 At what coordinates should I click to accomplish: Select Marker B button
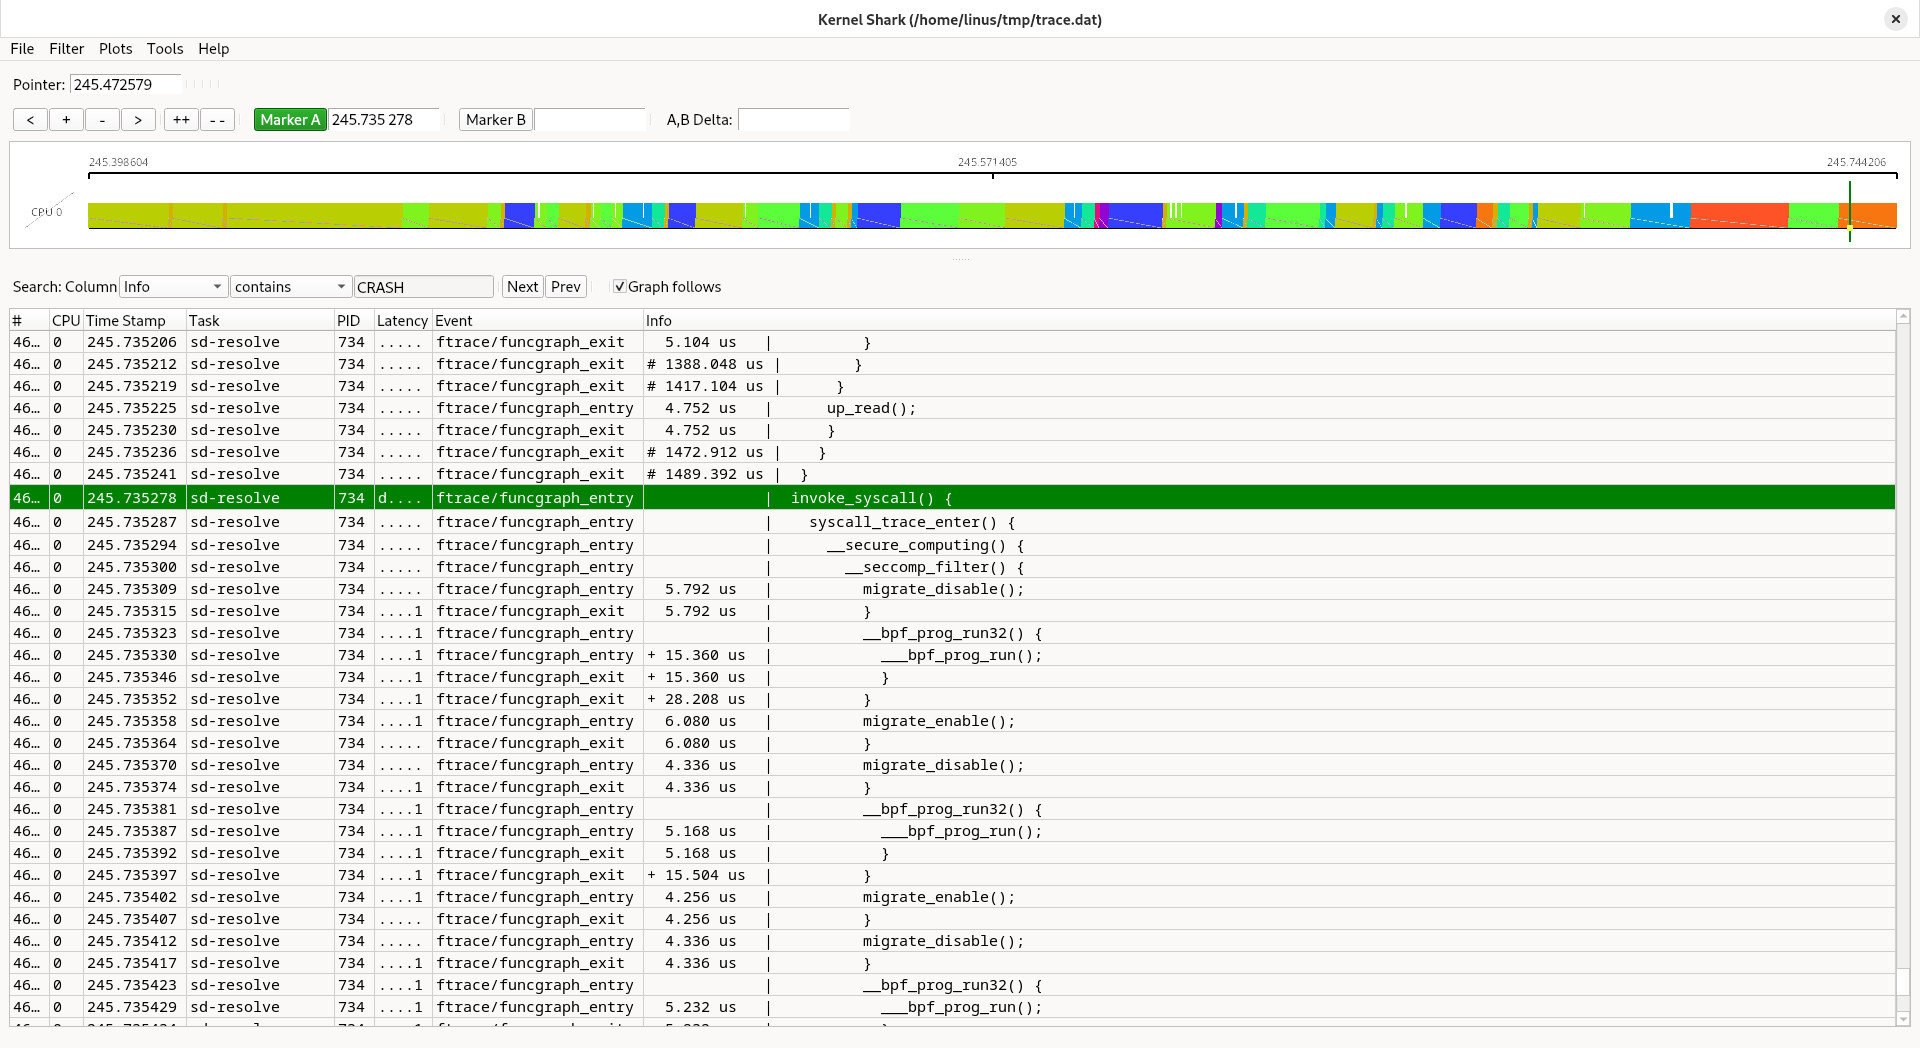(x=496, y=120)
